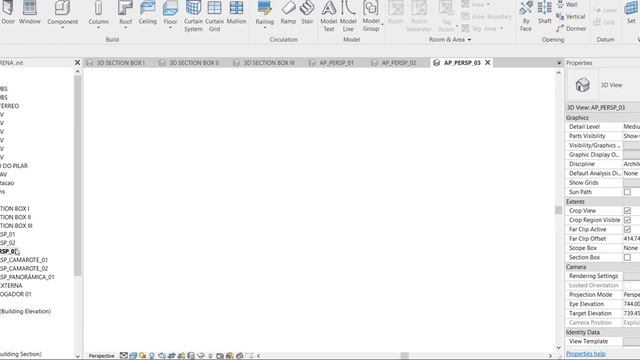640x360 pixels.
Task: Edit the Eye Elevation value
Action: [631, 304]
